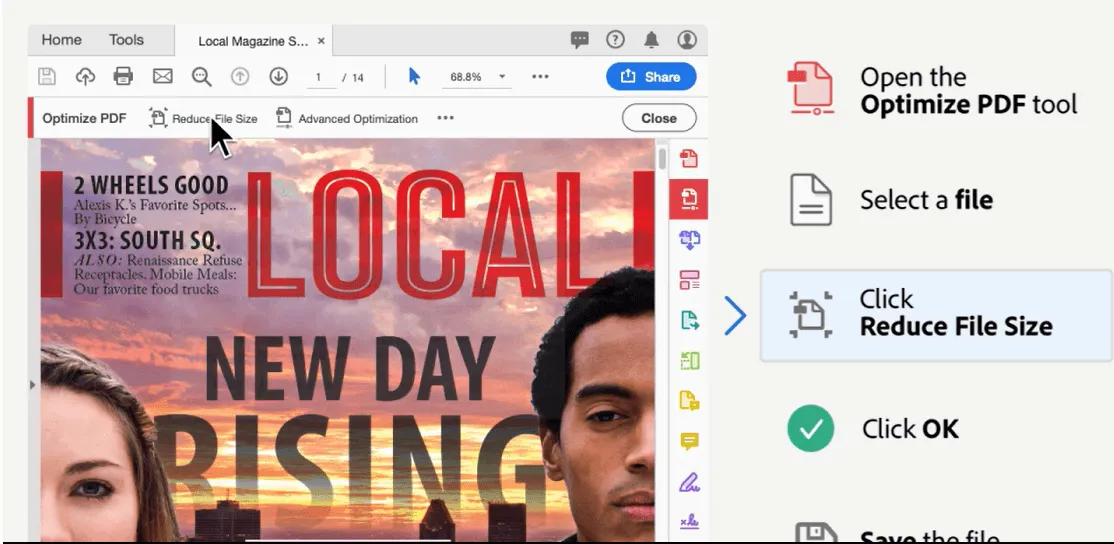Send the file by email envelope icon
This screenshot has height=544, width=1114.
tap(162, 77)
